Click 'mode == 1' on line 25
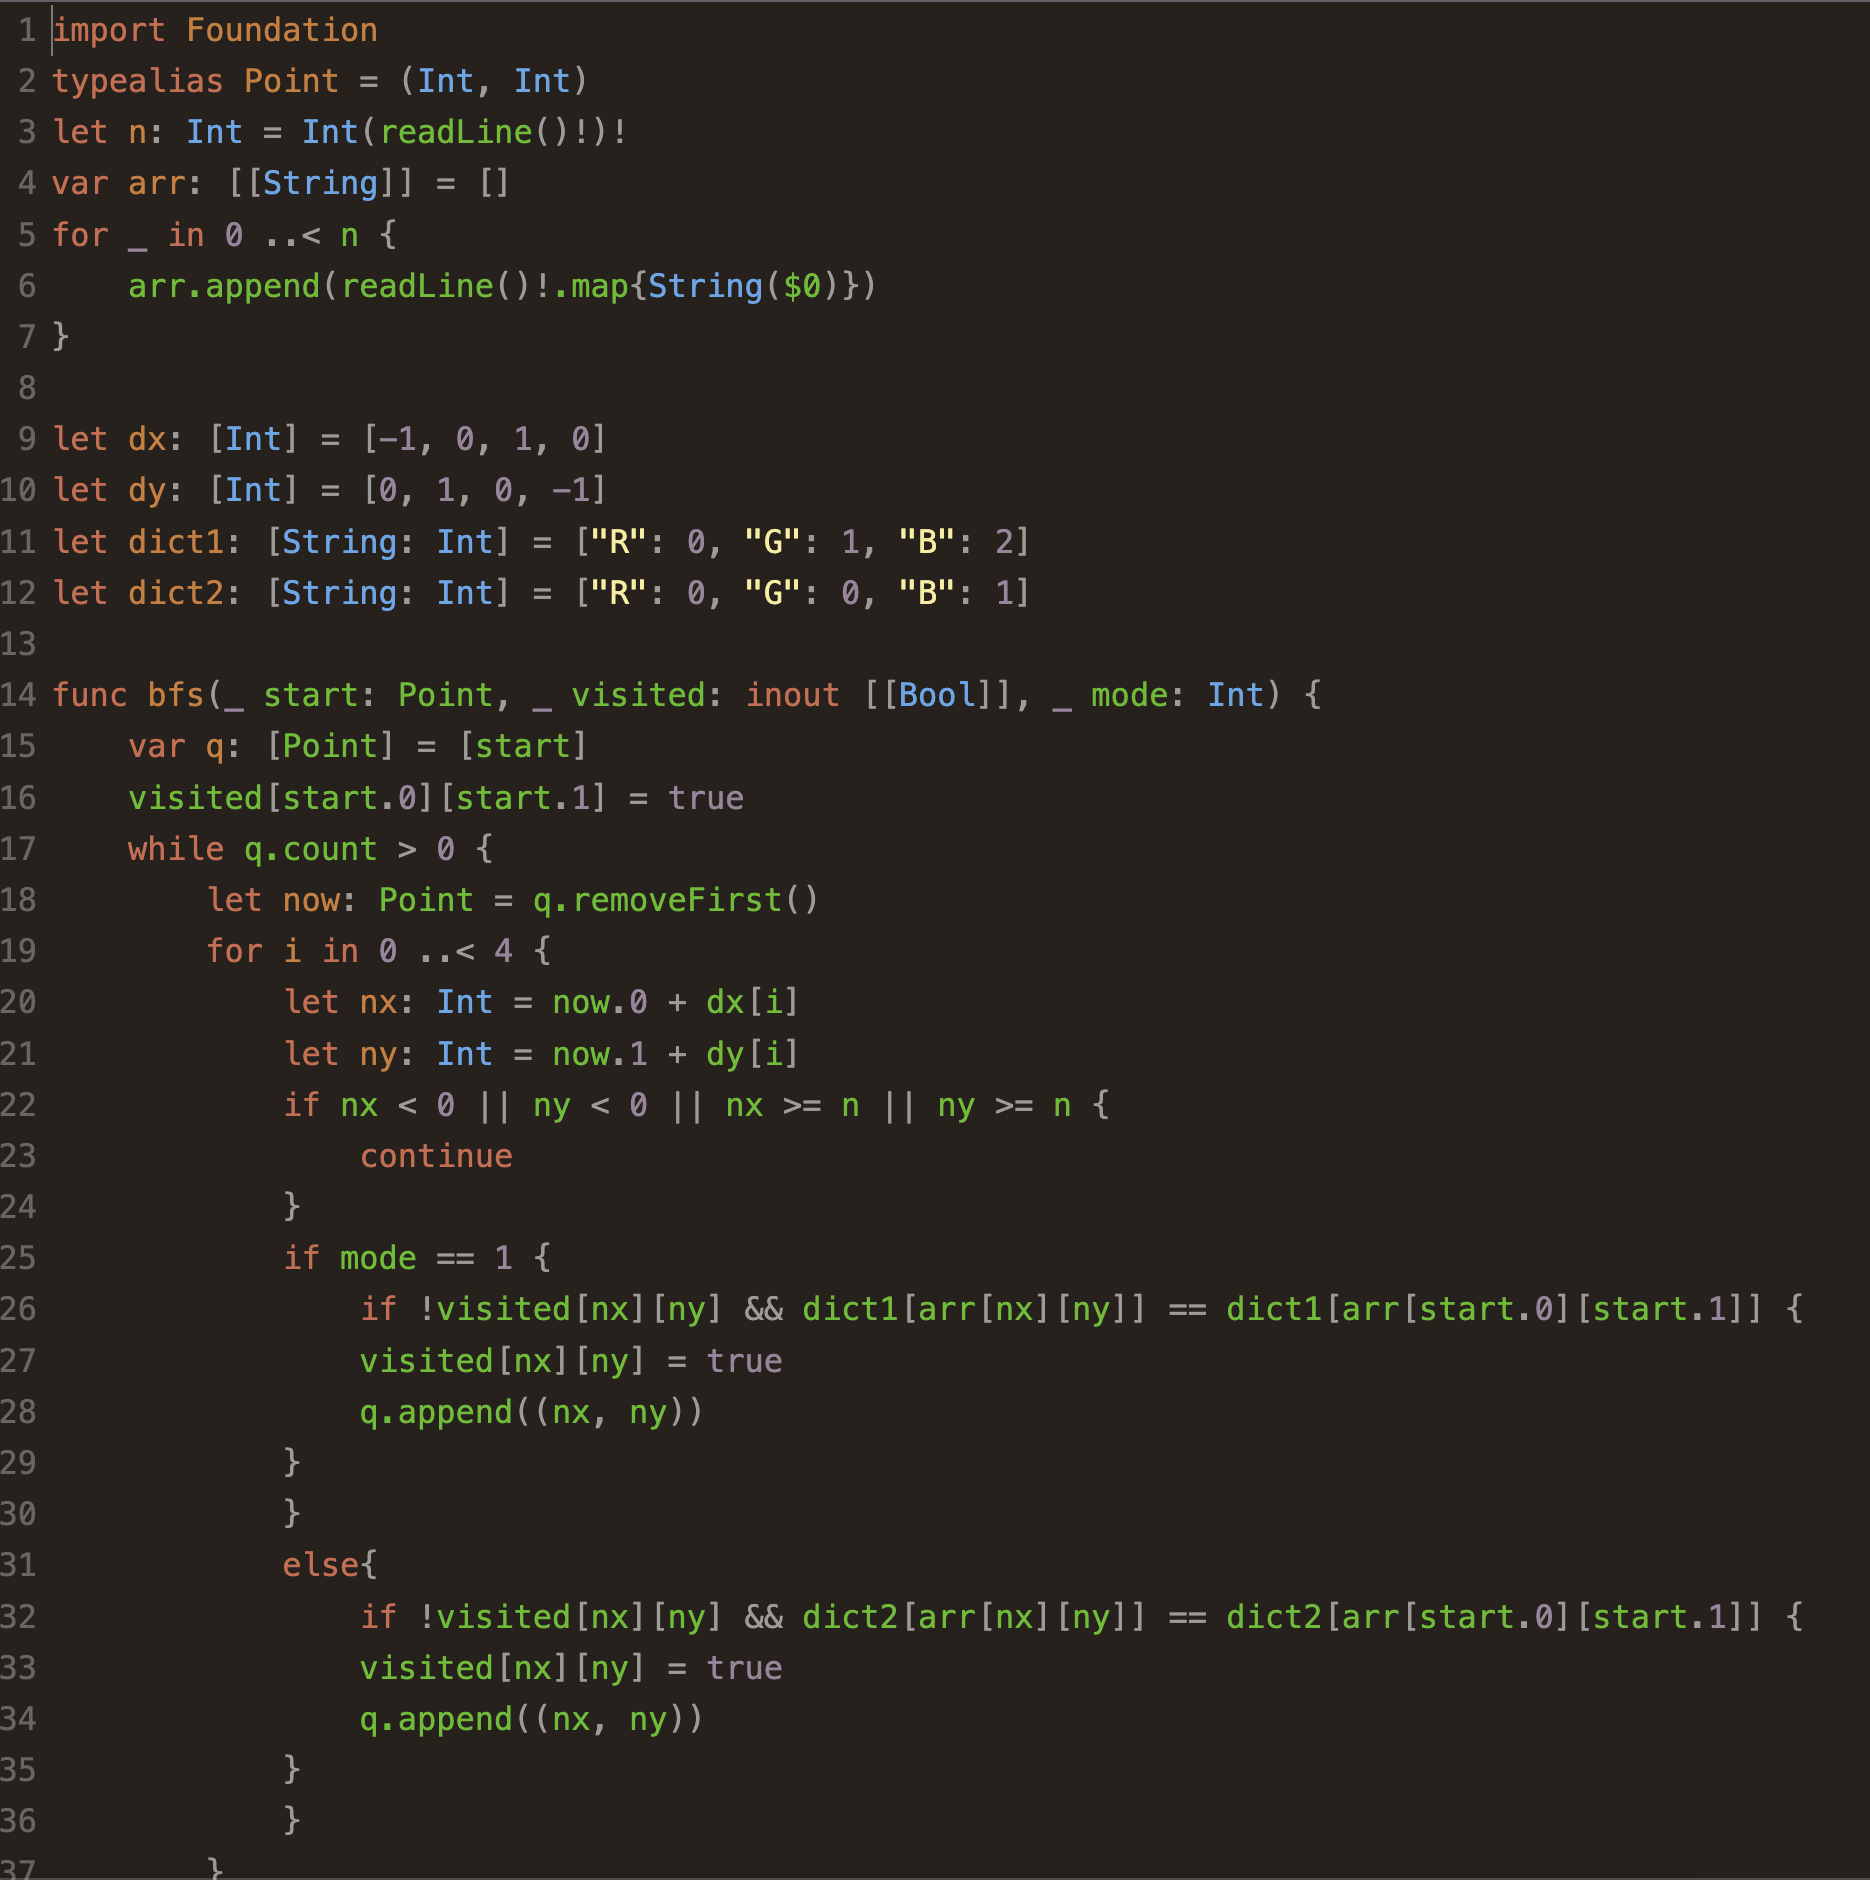The image size is (1870, 1880). pyautogui.click(x=426, y=1258)
